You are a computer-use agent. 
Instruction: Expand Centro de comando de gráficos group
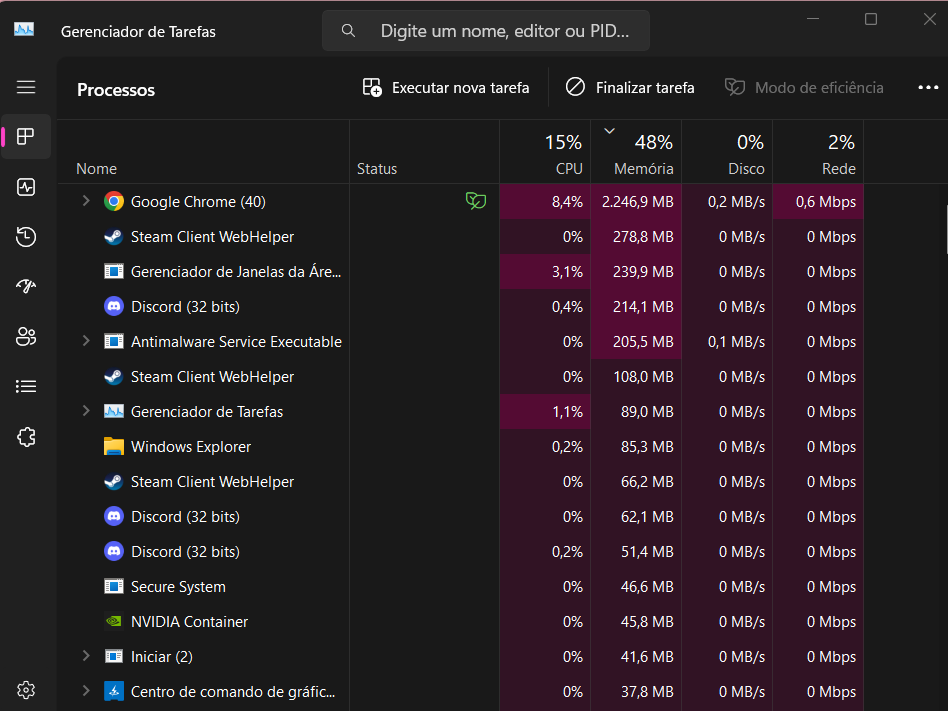(86, 690)
